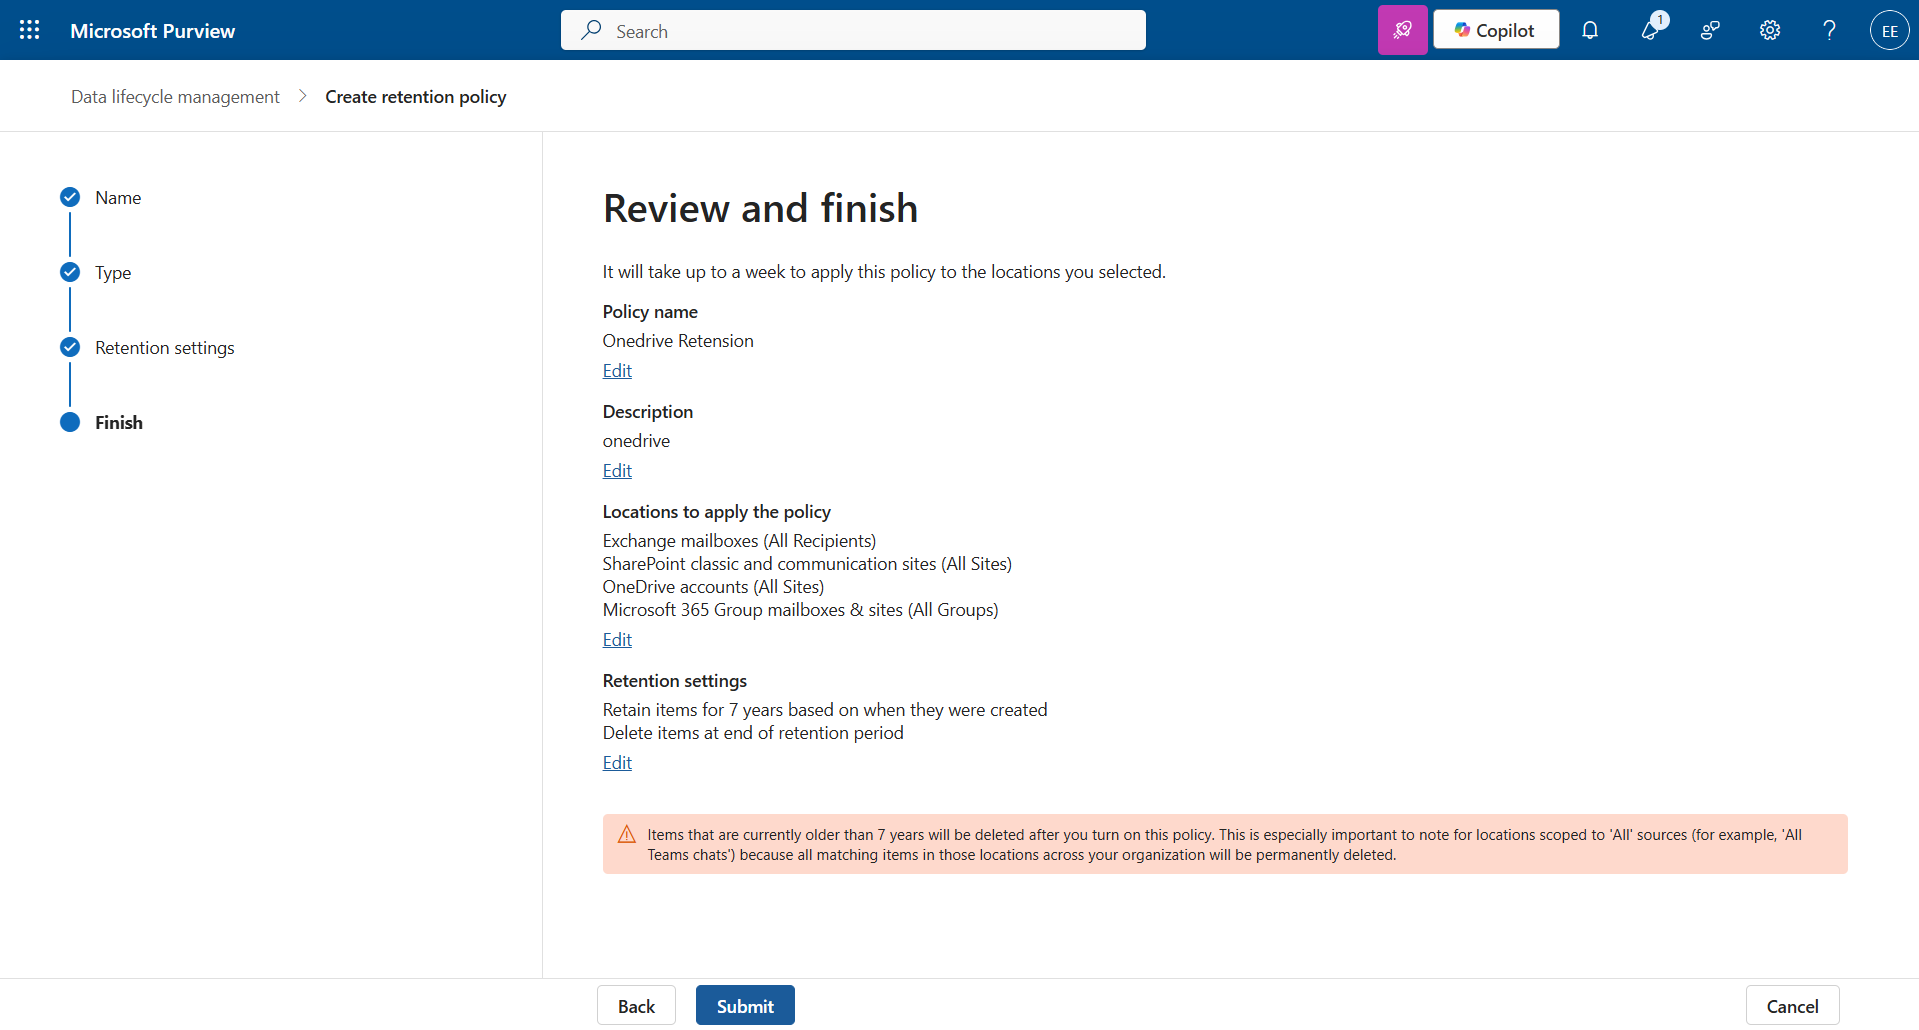
Task: Edit the retention settings
Action: [x=616, y=762]
